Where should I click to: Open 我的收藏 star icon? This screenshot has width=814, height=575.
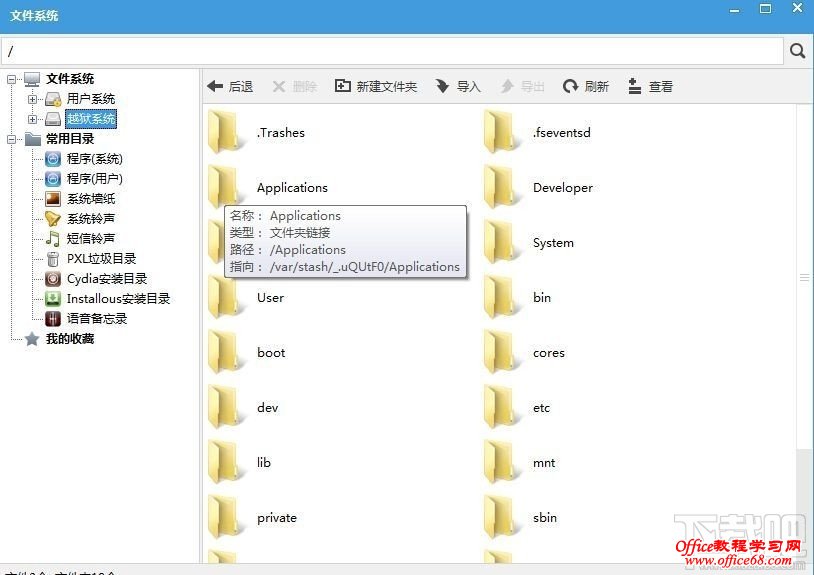click(32, 339)
